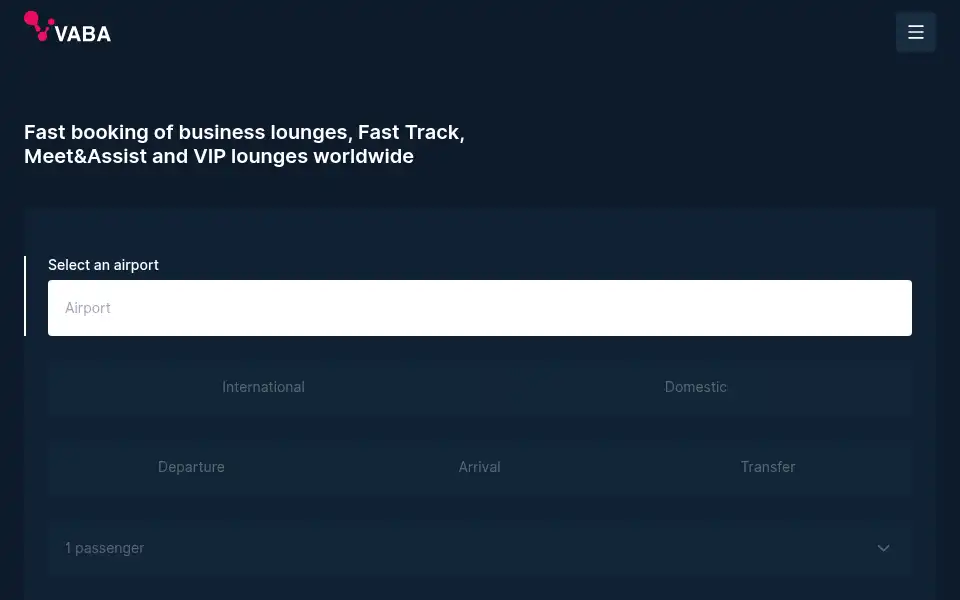Click the VABA logo
This screenshot has width=960, height=600.
pyautogui.click(x=67, y=27)
